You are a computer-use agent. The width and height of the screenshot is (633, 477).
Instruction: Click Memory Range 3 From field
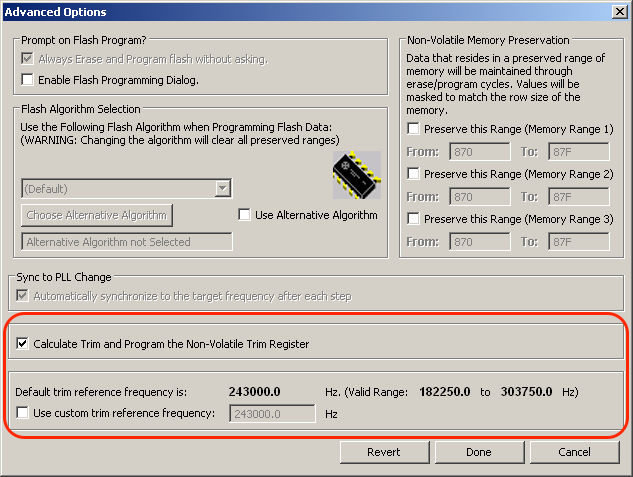click(x=480, y=242)
